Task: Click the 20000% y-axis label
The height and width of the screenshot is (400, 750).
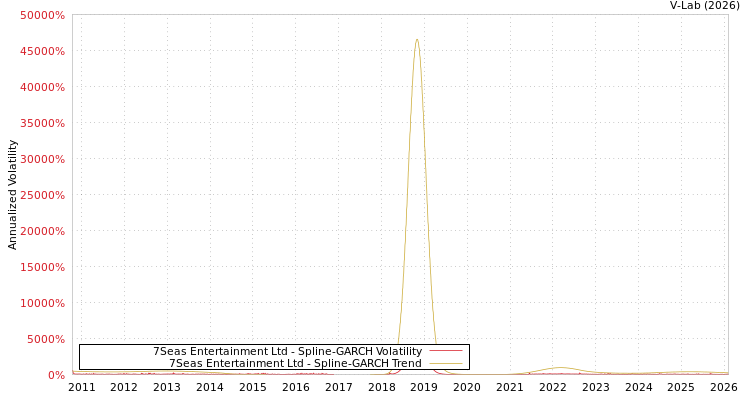Action: coord(42,231)
